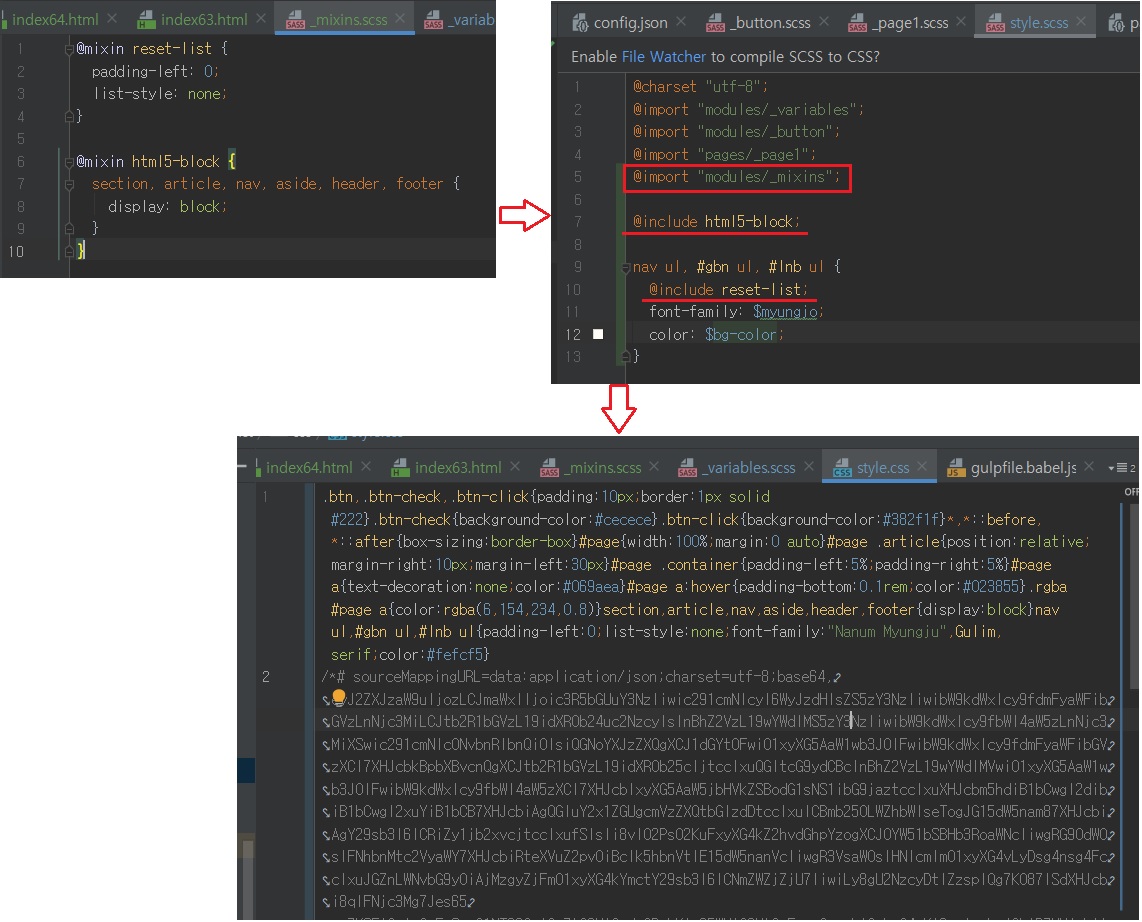Click the File Watcher link
The width and height of the screenshot is (1142, 922).
tap(663, 57)
